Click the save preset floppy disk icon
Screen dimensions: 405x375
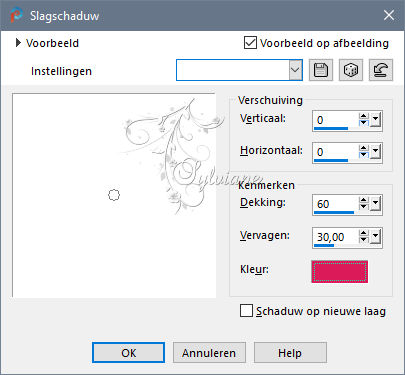coord(321,70)
